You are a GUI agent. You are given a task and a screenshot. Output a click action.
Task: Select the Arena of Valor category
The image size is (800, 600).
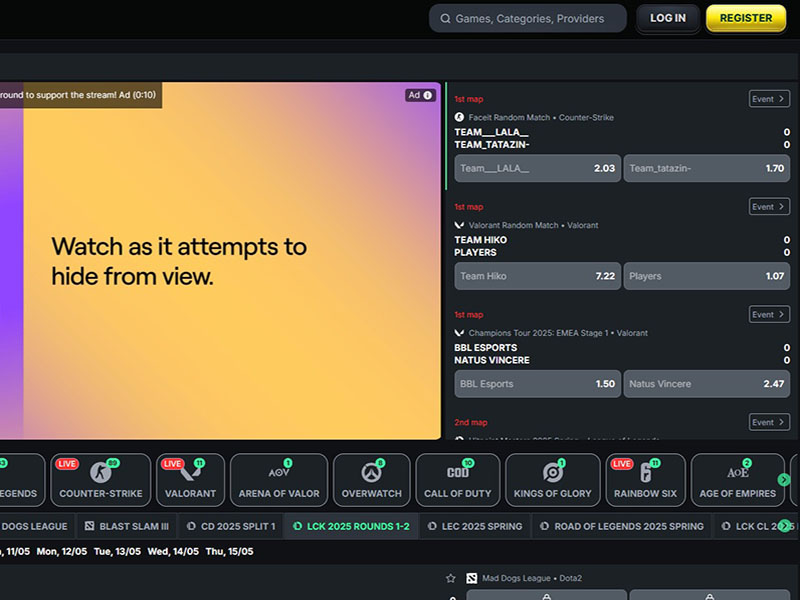pyautogui.click(x=279, y=480)
